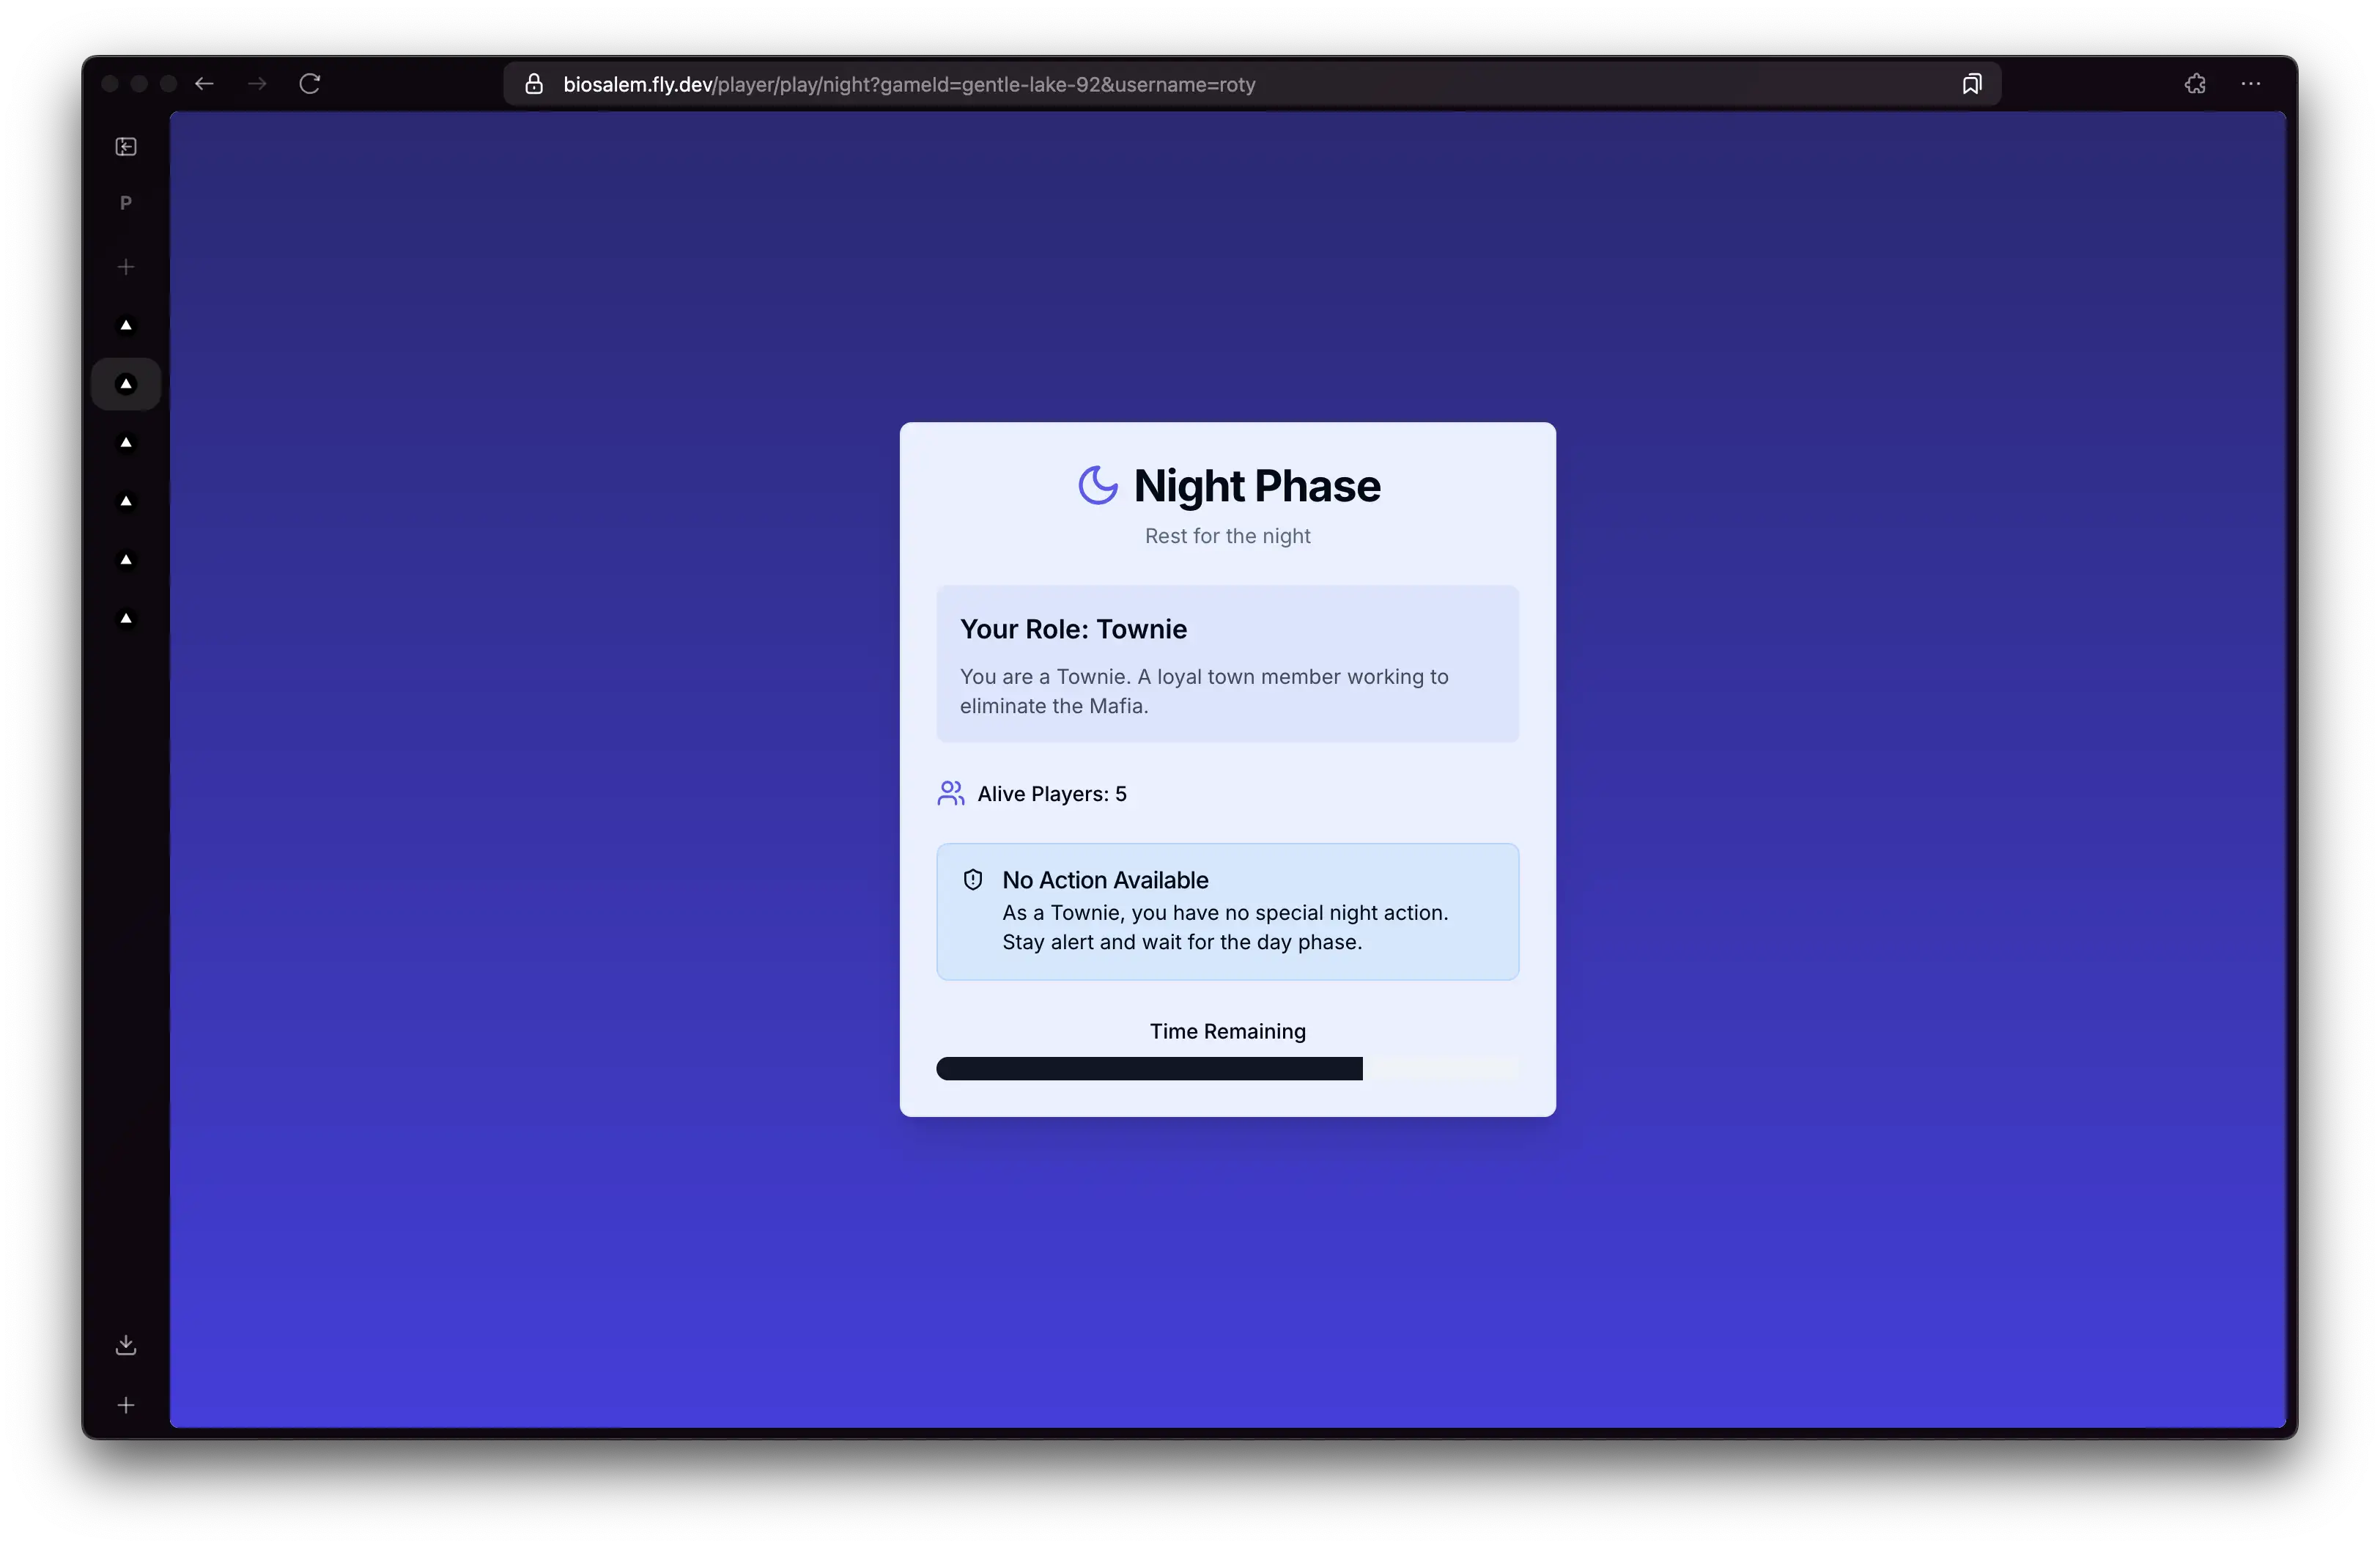The width and height of the screenshot is (2380, 1548).
Task: Click the Time Remaining progress bar
Action: (1227, 1068)
